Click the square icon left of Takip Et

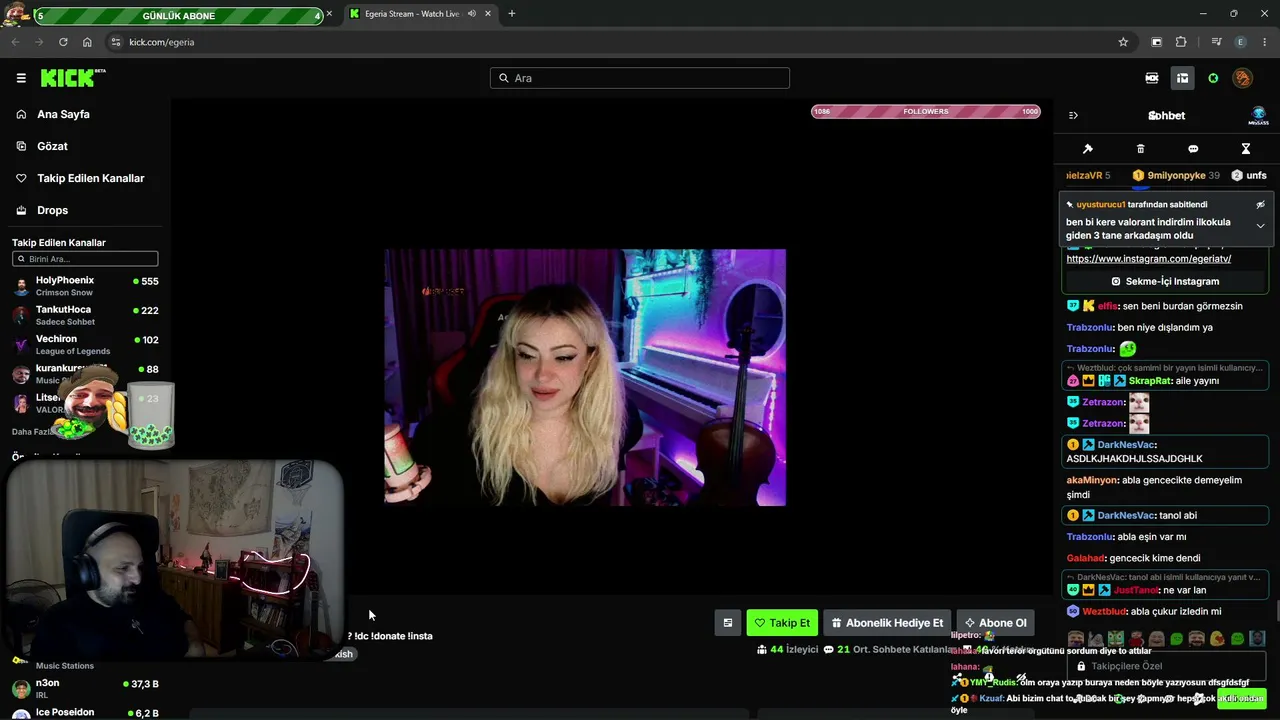tap(728, 623)
